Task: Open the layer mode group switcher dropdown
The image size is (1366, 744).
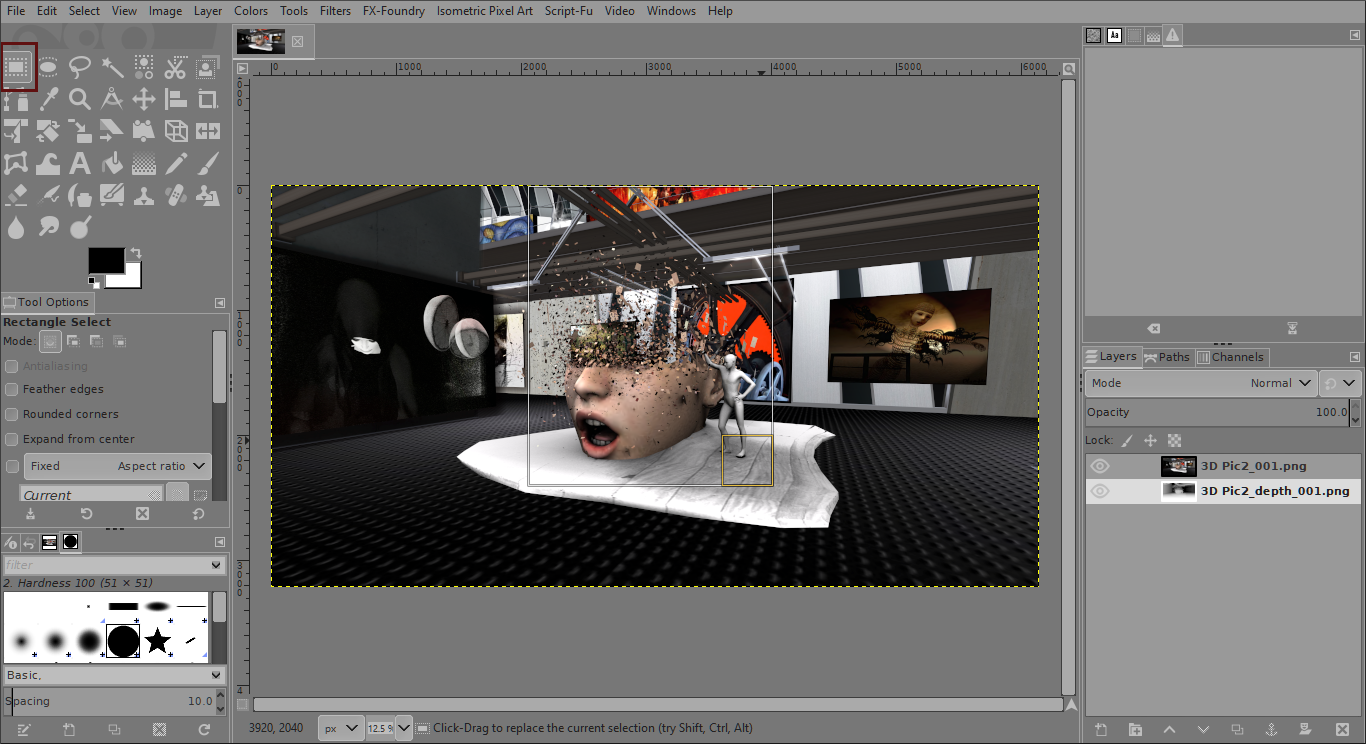Action: pyautogui.click(x=1341, y=383)
